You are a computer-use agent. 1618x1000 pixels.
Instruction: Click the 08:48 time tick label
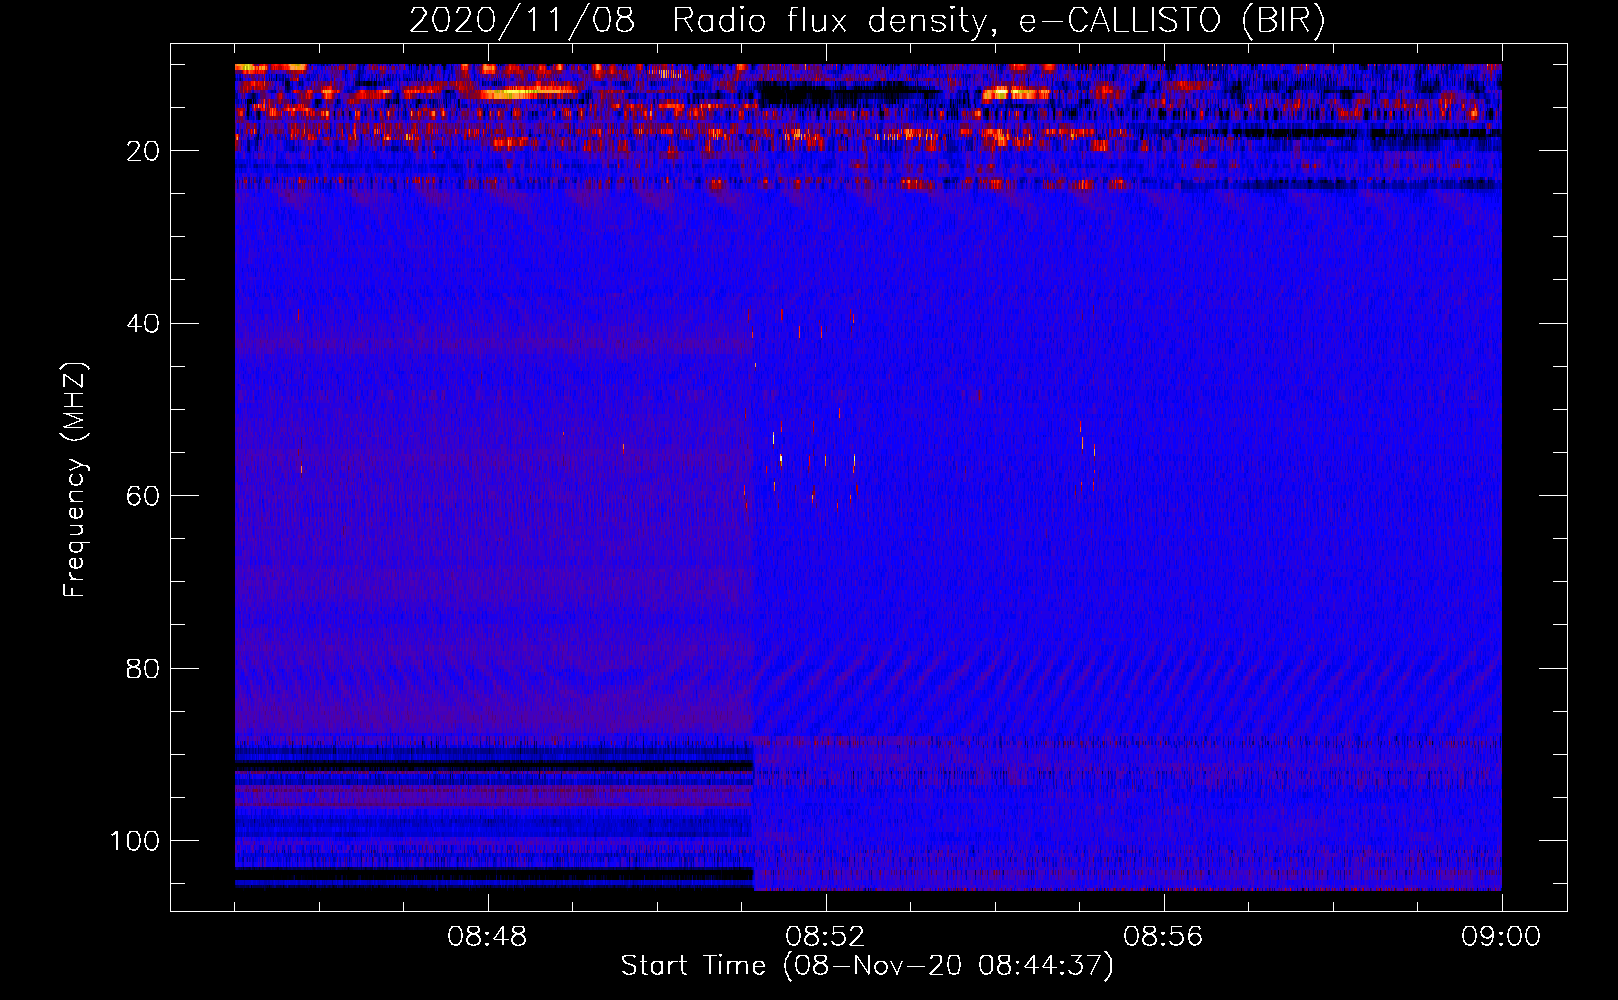[x=487, y=937]
